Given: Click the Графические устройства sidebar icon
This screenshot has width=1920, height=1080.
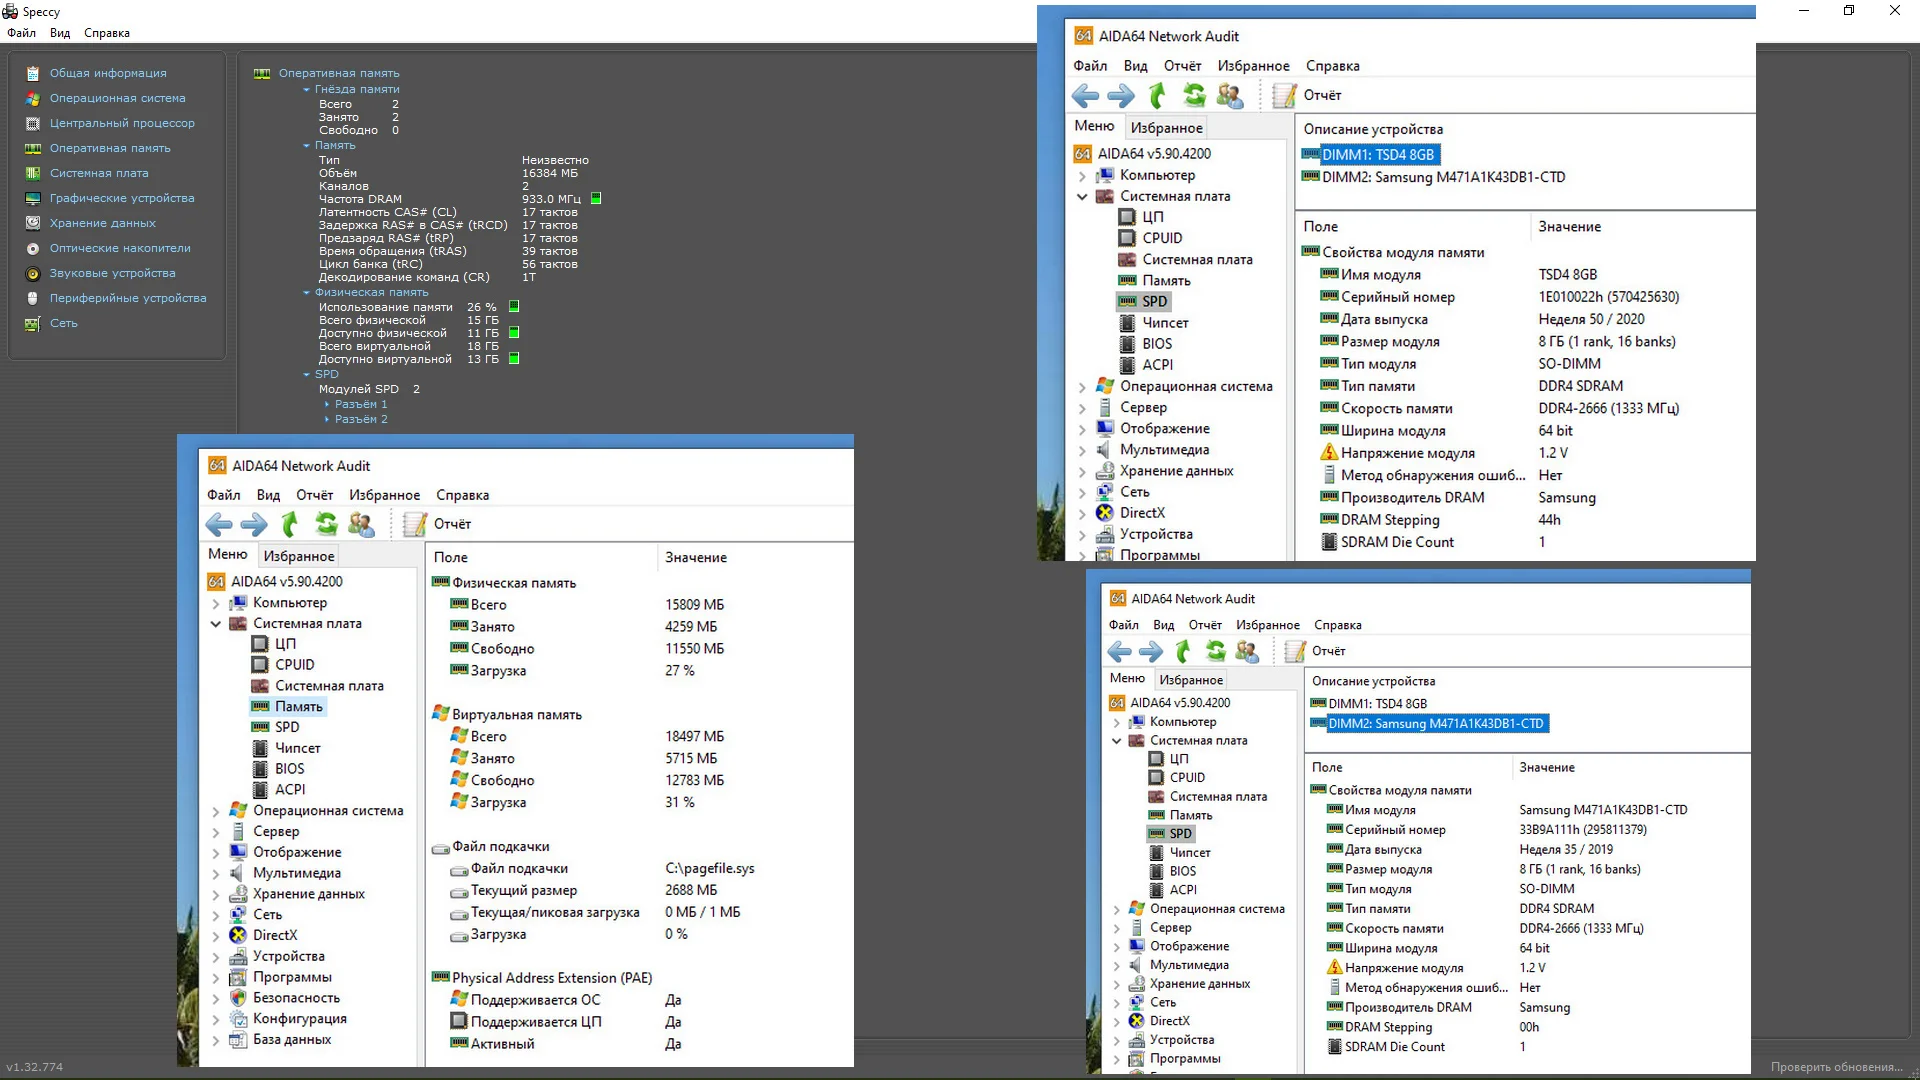Looking at the screenshot, I should pos(33,198).
